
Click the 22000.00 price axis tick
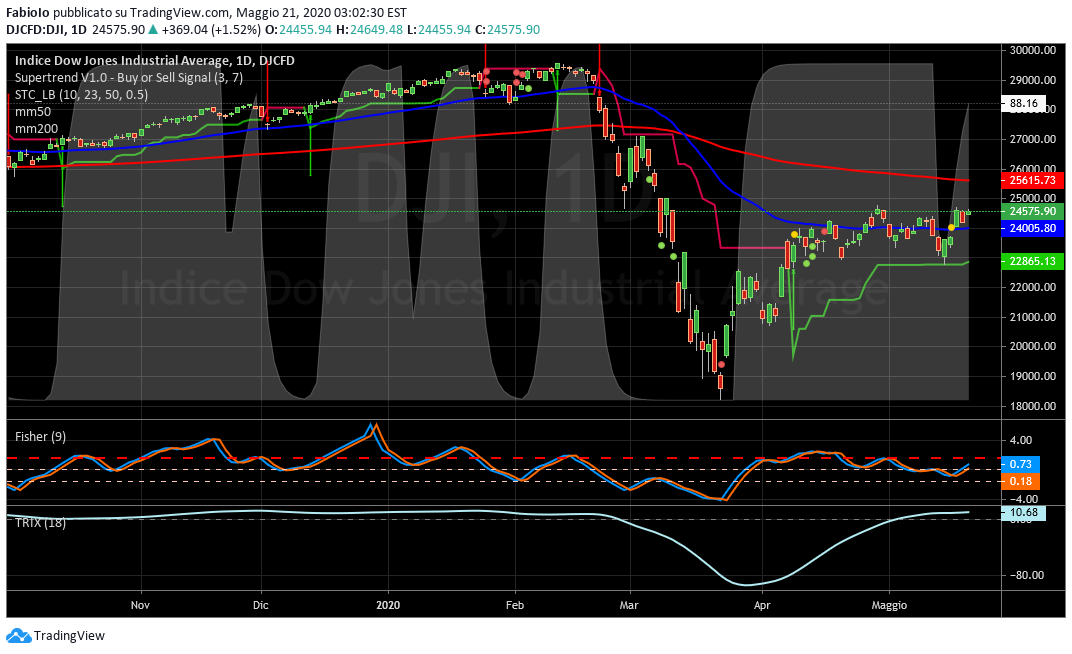click(1032, 287)
